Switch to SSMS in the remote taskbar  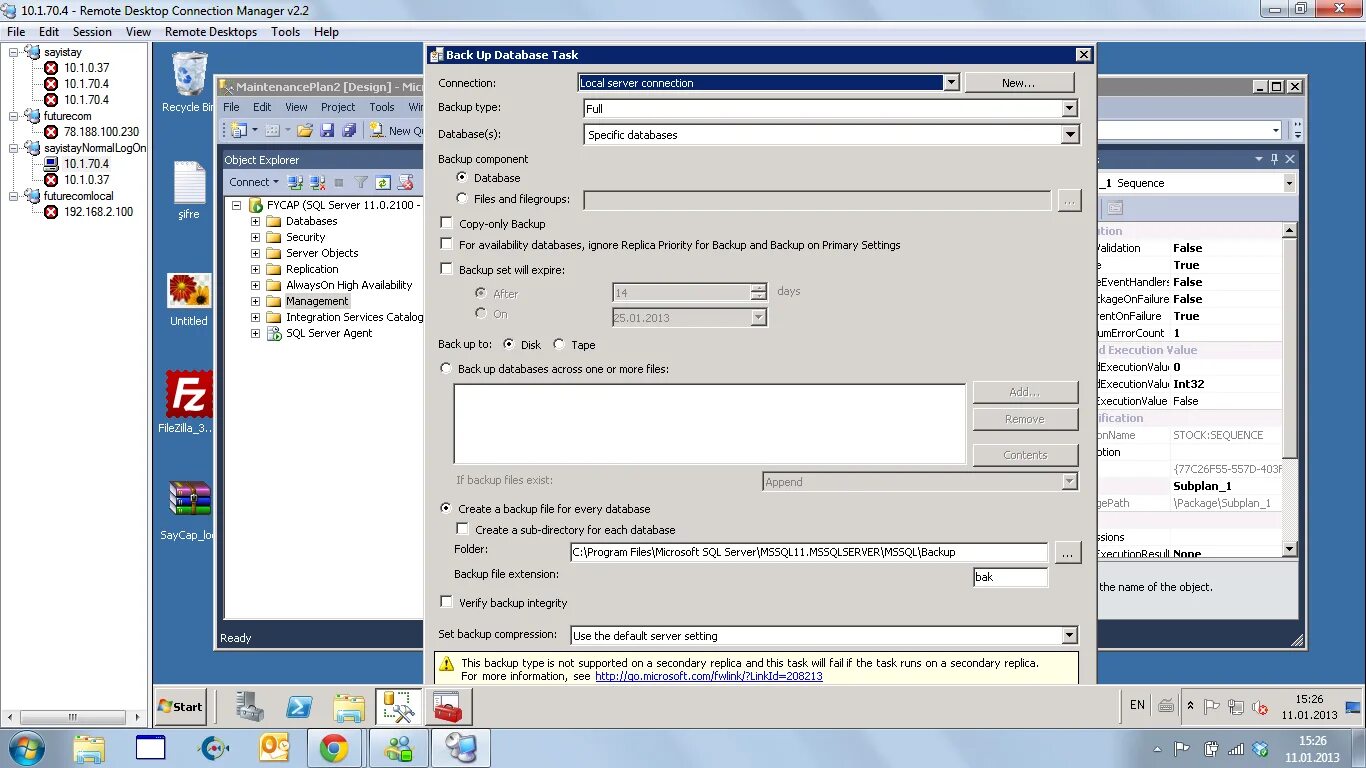coord(398,706)
